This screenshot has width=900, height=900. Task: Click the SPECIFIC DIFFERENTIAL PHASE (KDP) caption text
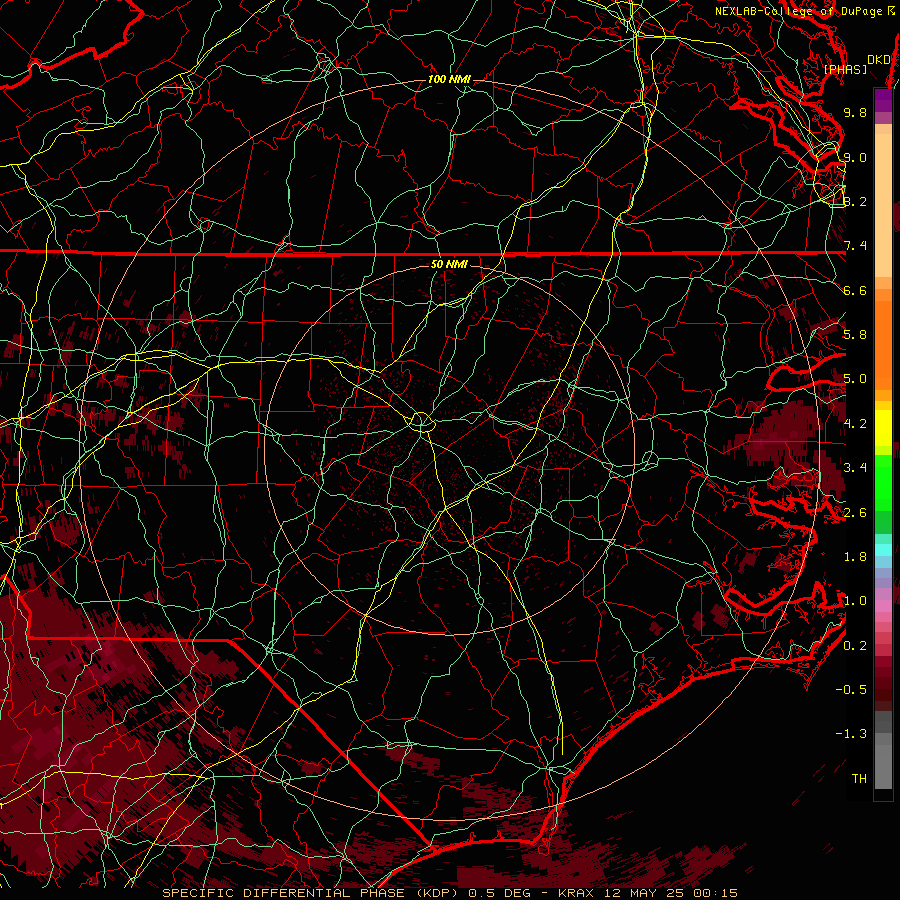click(311, 893)
